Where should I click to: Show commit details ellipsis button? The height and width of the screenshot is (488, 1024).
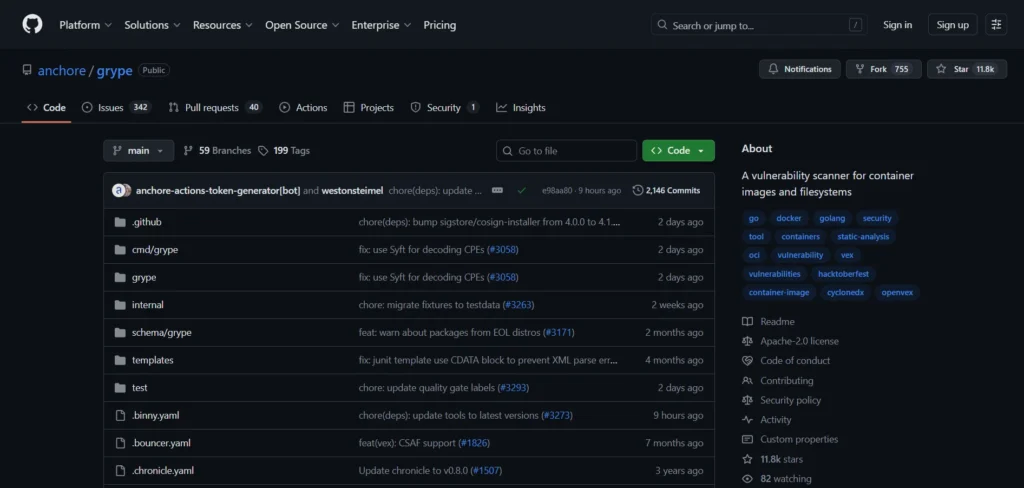[497, 191]
